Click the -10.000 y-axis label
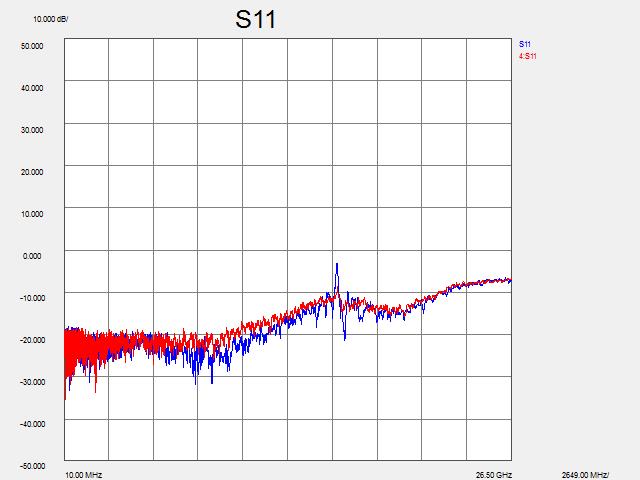The height and width of the screenshot is (480, 640). coord(31,297)
